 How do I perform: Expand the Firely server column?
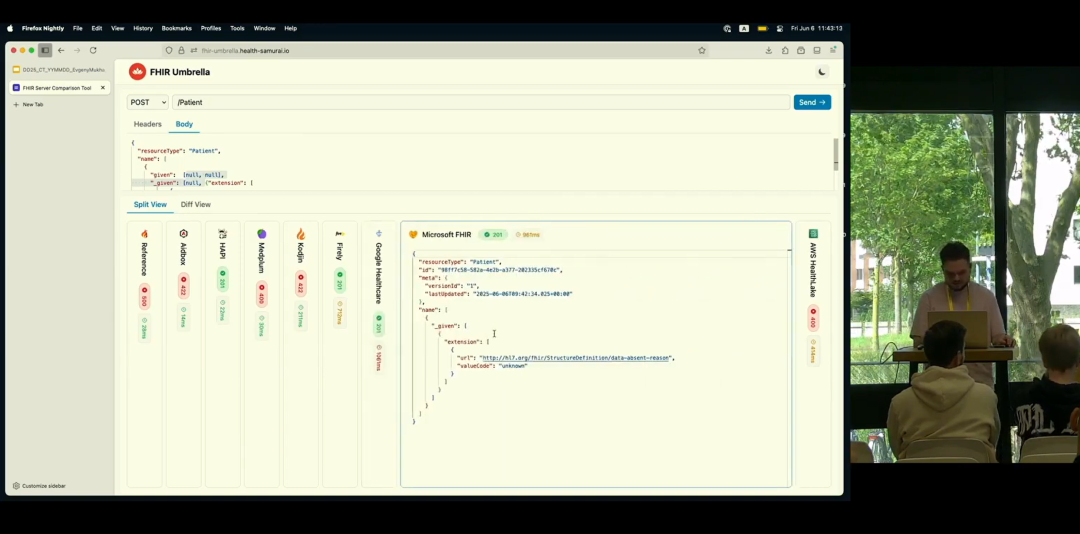[340, 354]
